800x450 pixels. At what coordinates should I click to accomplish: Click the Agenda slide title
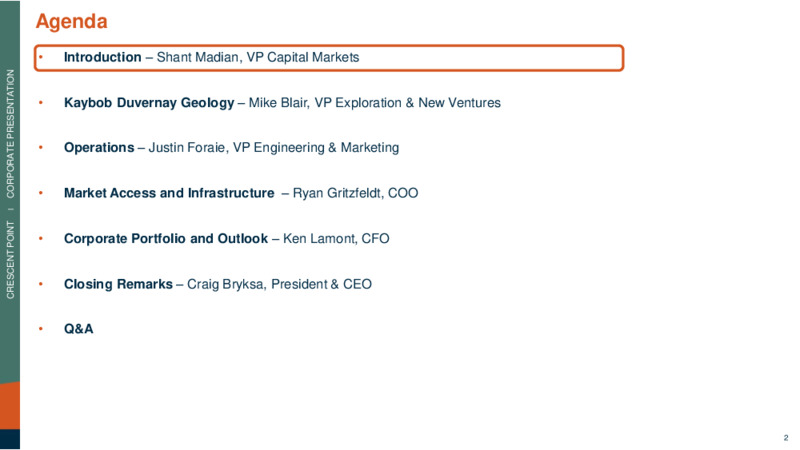coord(71,22)
